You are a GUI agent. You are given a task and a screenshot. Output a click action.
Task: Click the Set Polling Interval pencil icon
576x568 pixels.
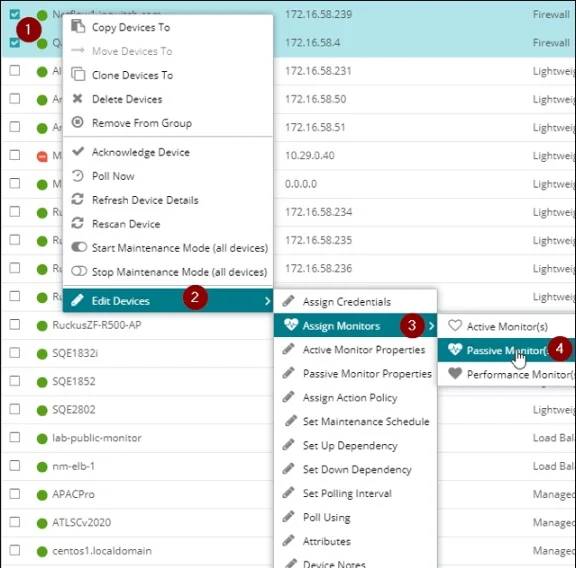(x=288, y=492)
